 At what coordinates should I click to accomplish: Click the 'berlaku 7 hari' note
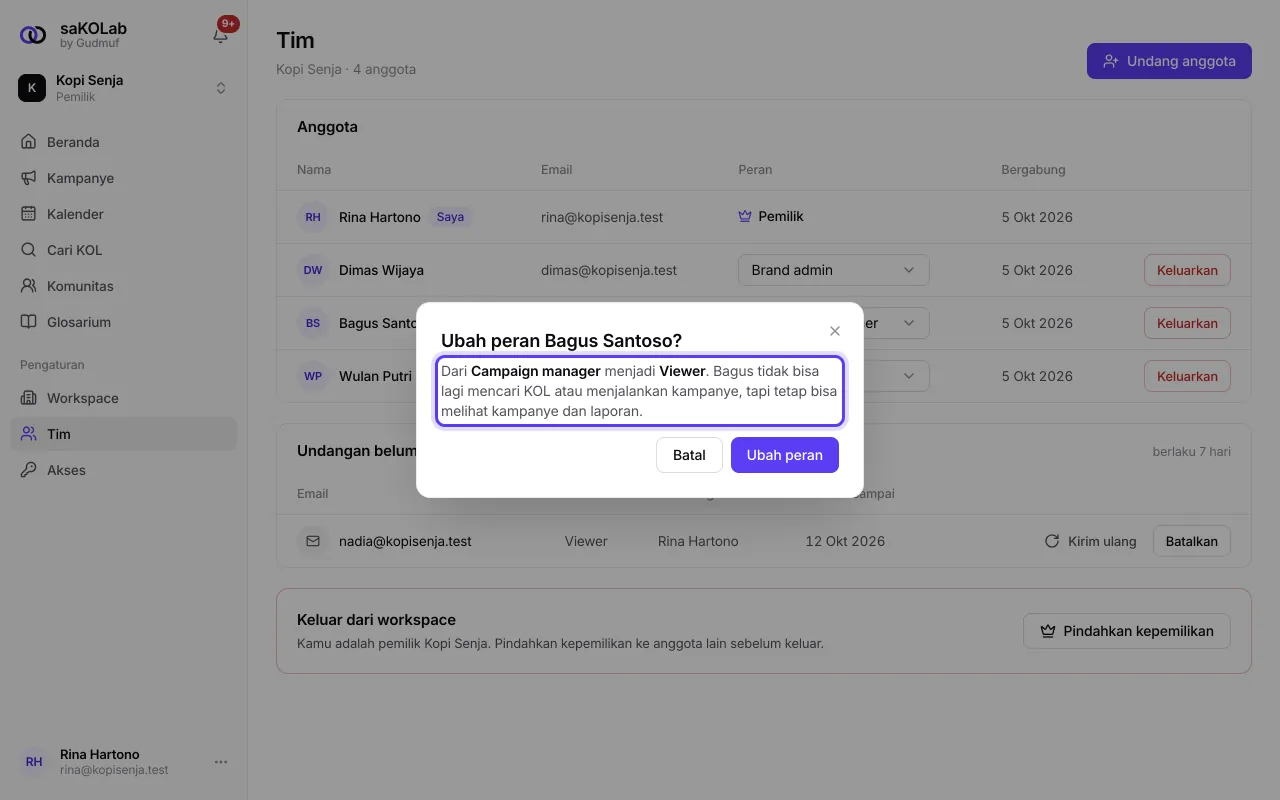pyautogui.click(x=1192, y=452)
